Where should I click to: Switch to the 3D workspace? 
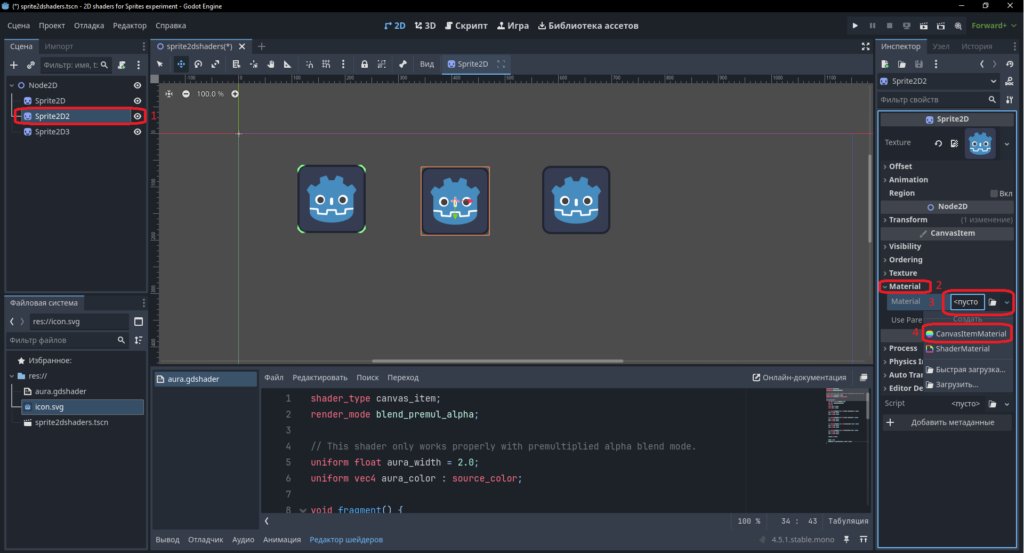click(425, 25)
